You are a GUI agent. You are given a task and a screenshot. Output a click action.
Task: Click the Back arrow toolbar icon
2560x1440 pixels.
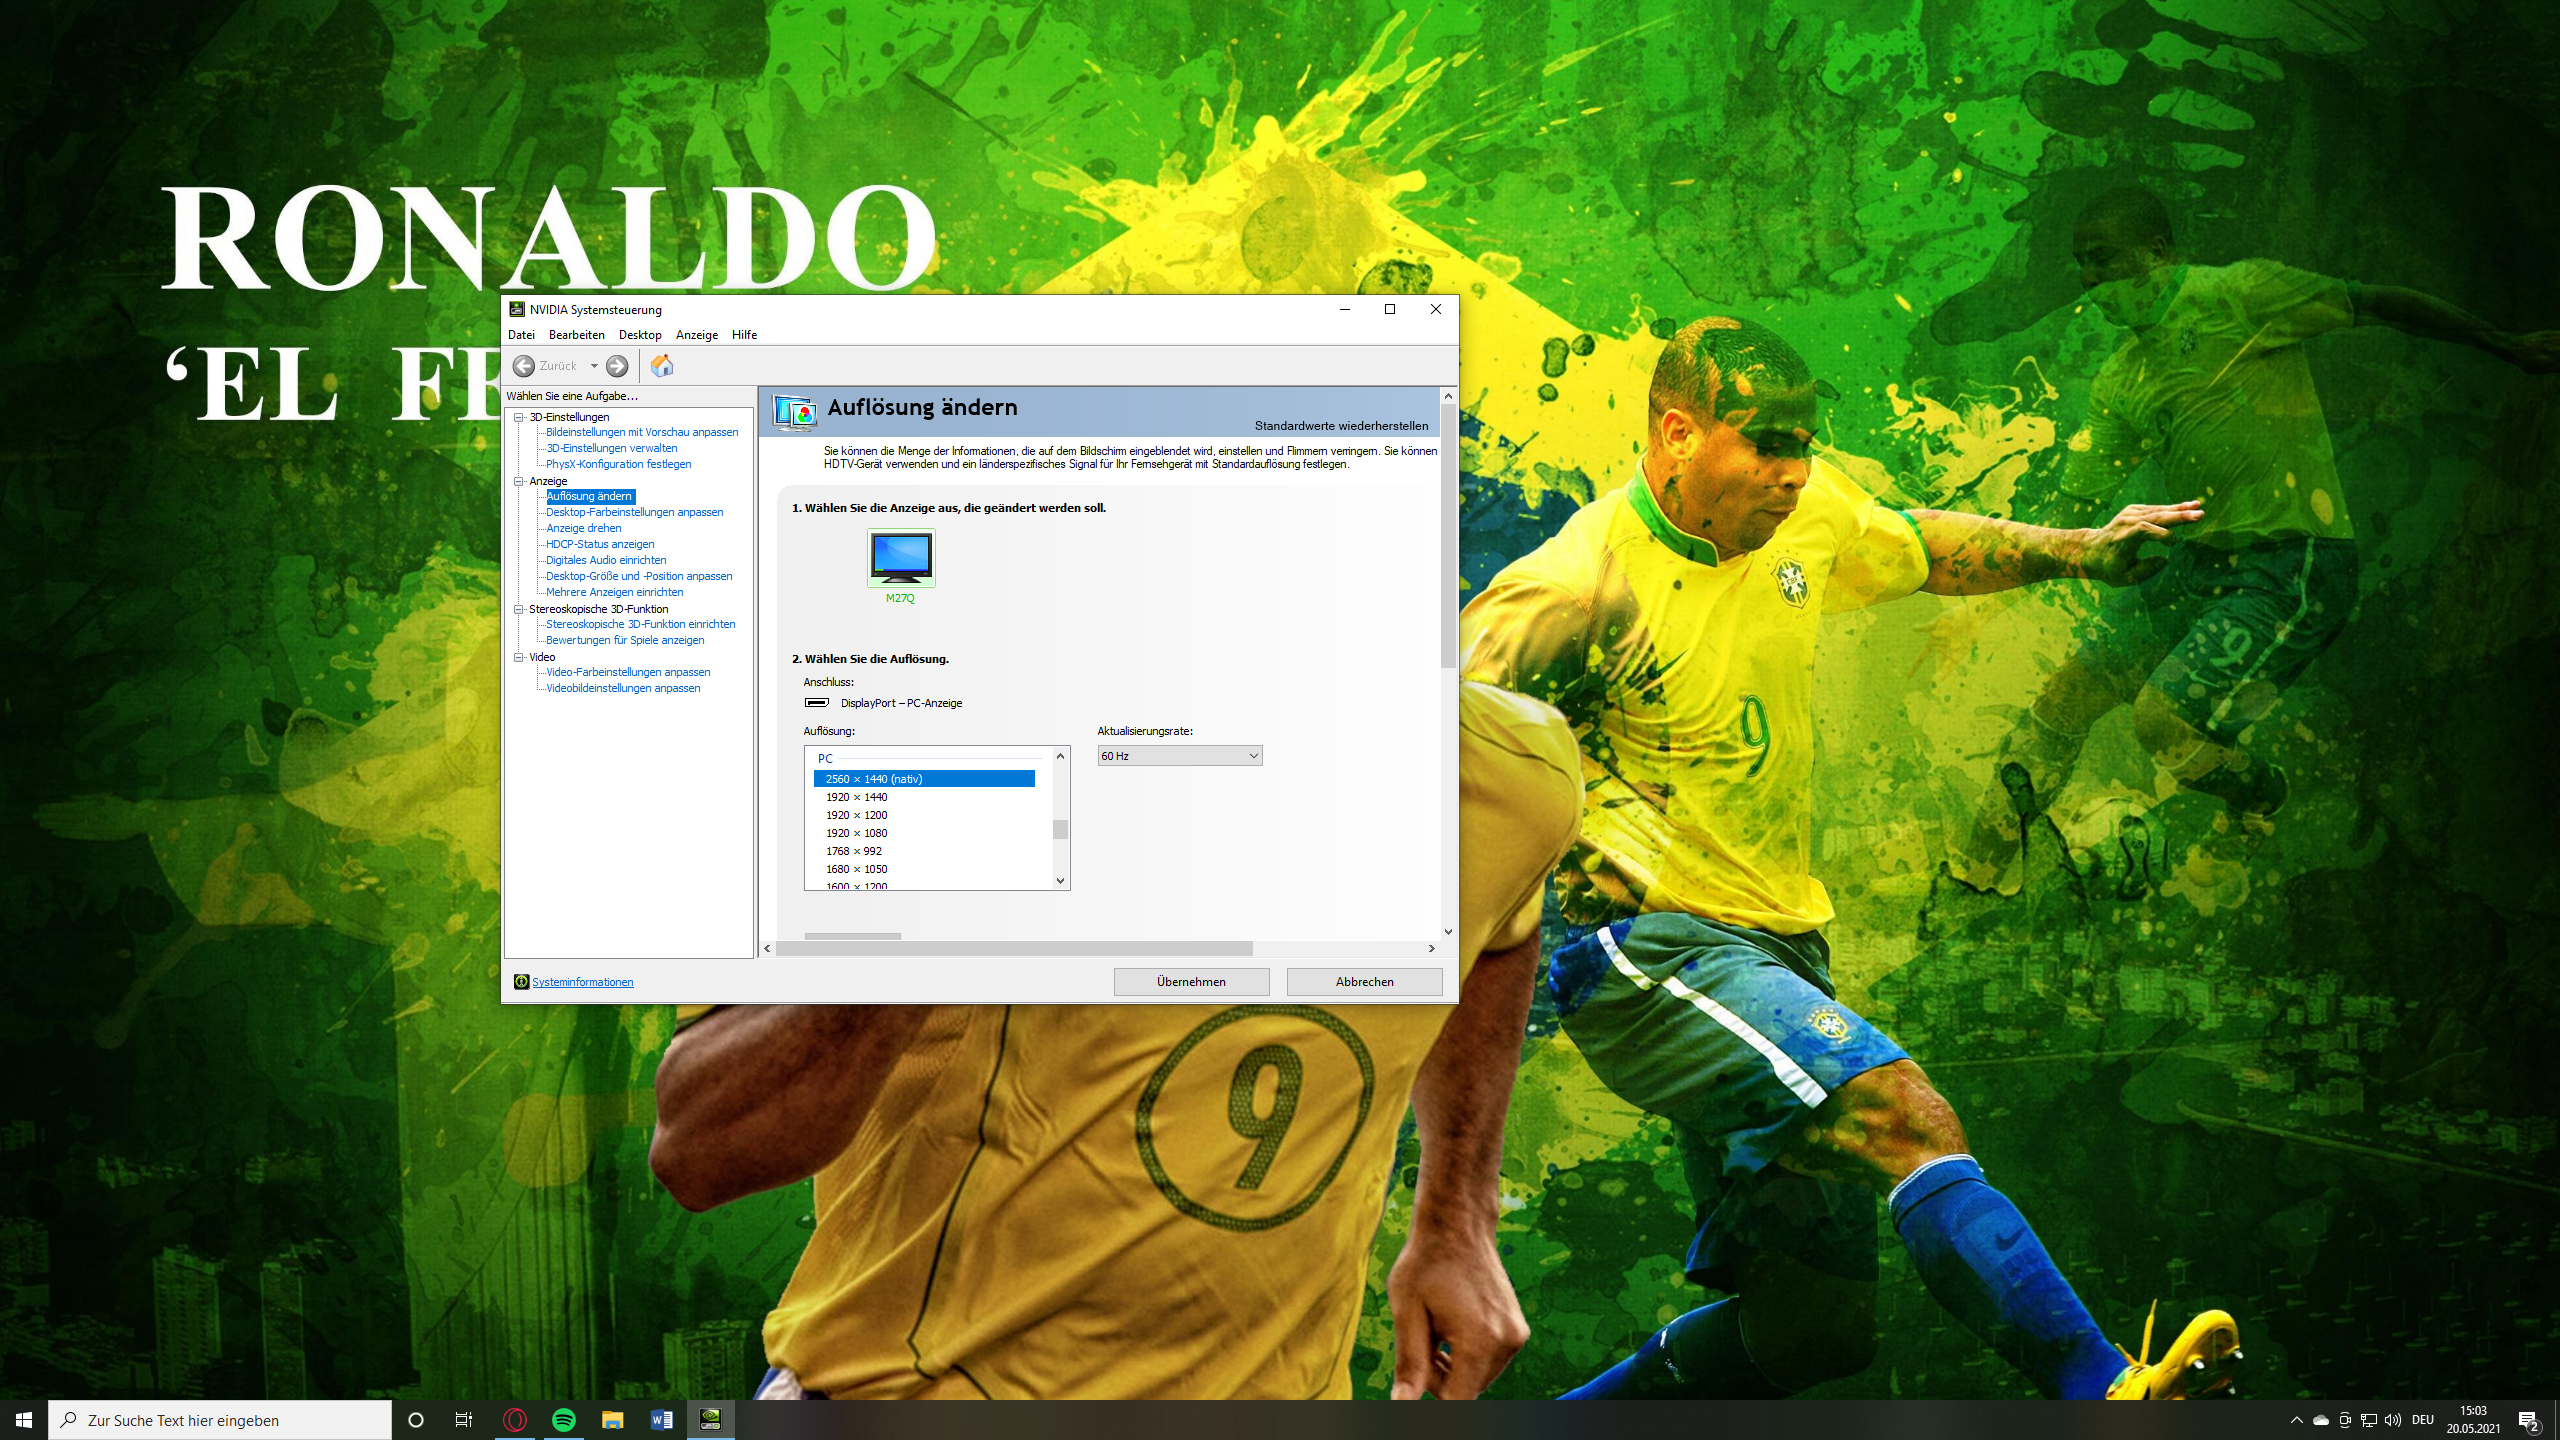[523, 366]
